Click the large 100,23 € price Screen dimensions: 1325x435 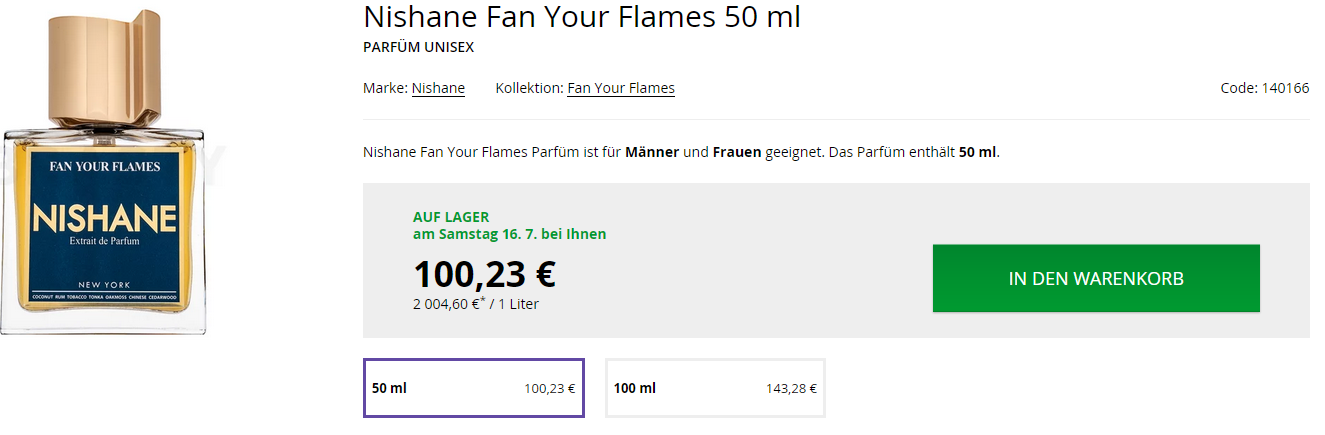coord(484,273)
